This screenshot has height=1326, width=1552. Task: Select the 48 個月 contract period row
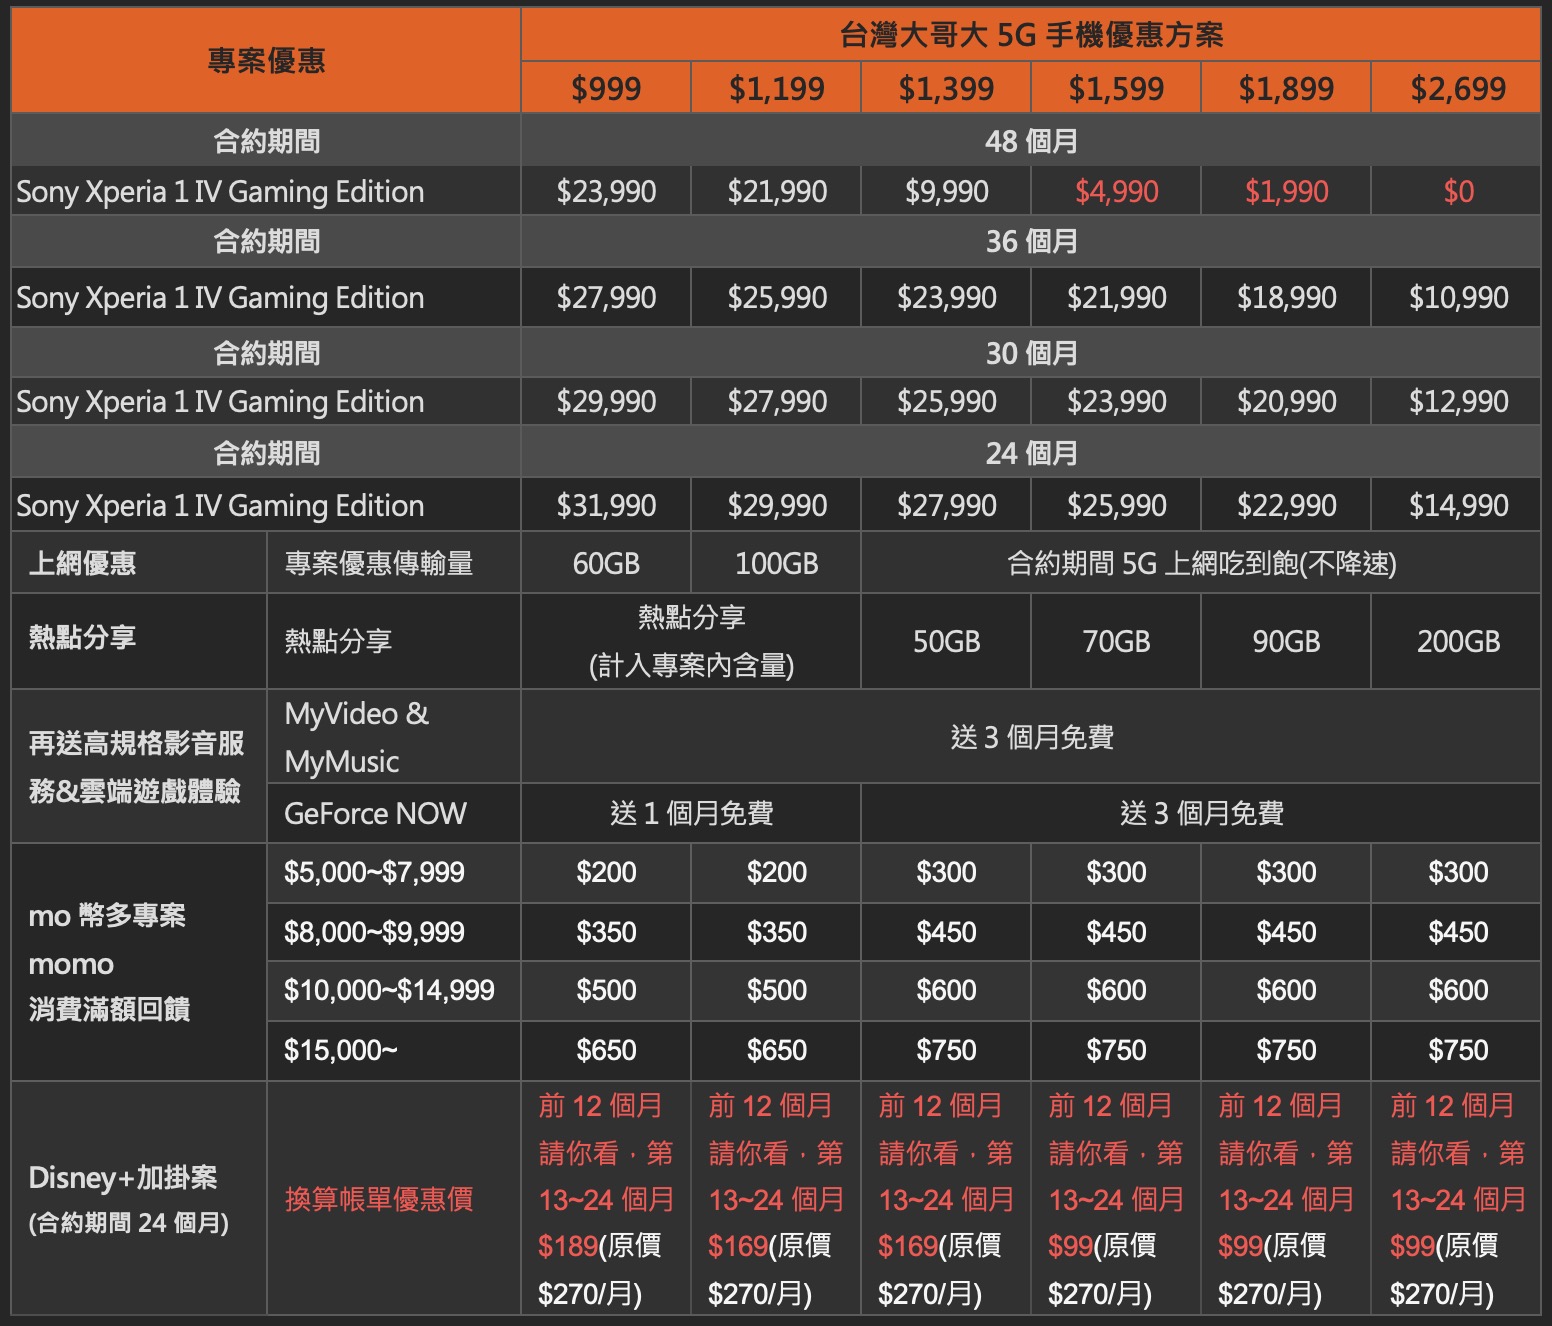(x=1030, y=141)
